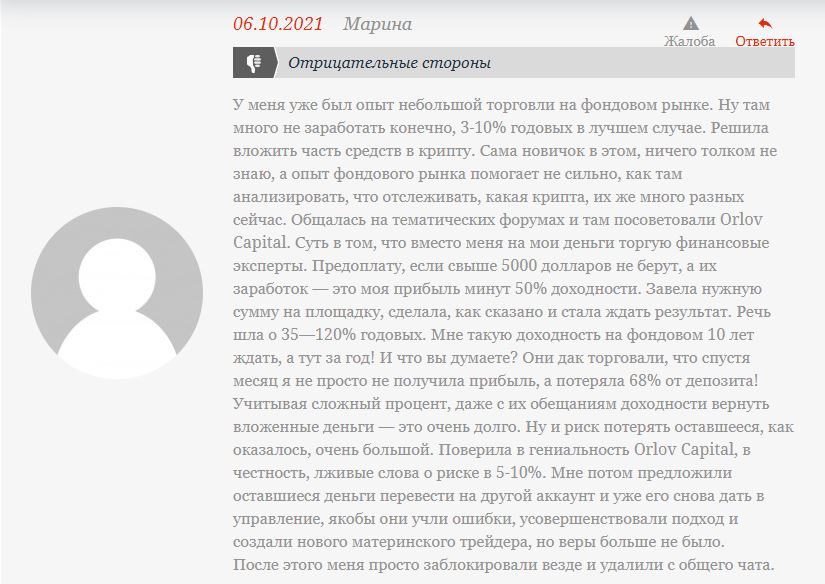Click the thumbs-down icon in the header bar
This screenshot has height=584, width=825.
click(255, 63)
